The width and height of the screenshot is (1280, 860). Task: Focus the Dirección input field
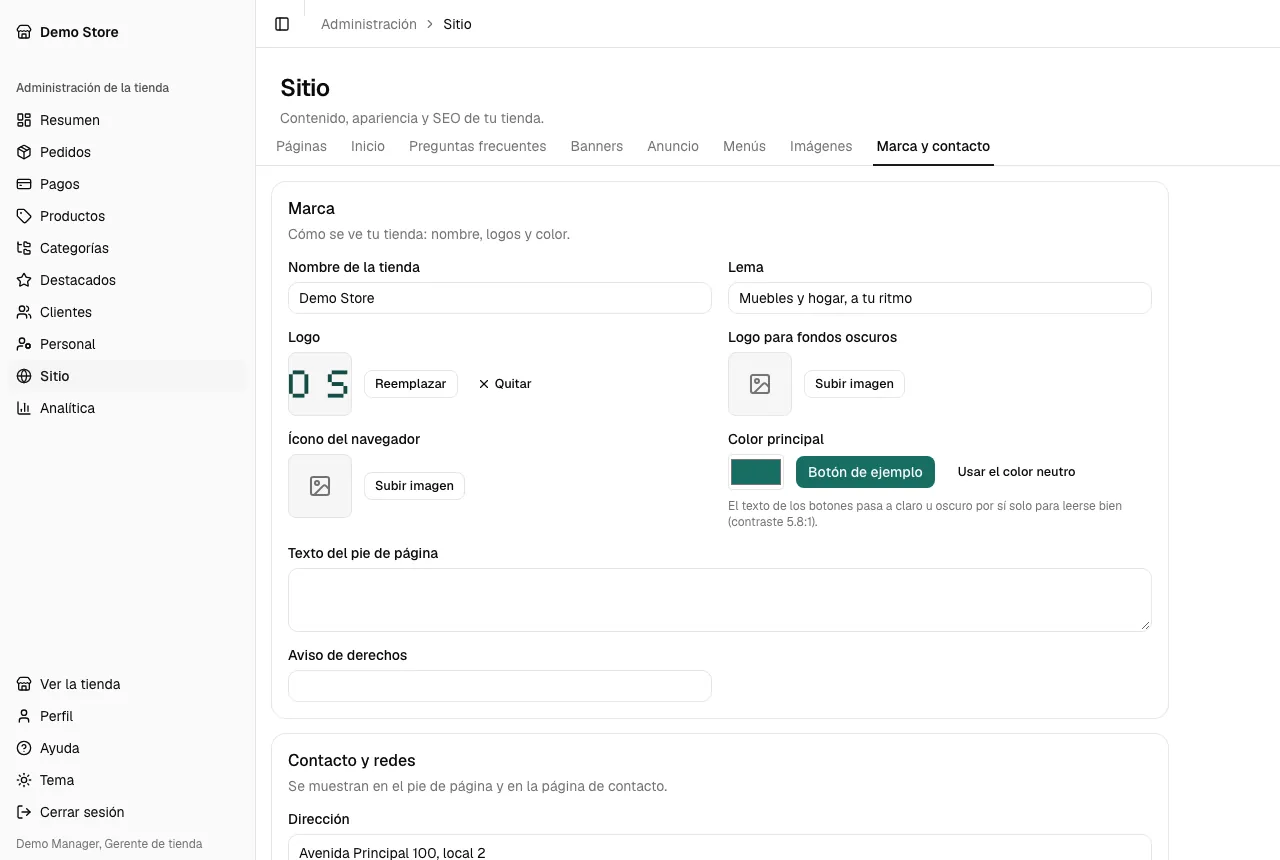pos(720,848)
